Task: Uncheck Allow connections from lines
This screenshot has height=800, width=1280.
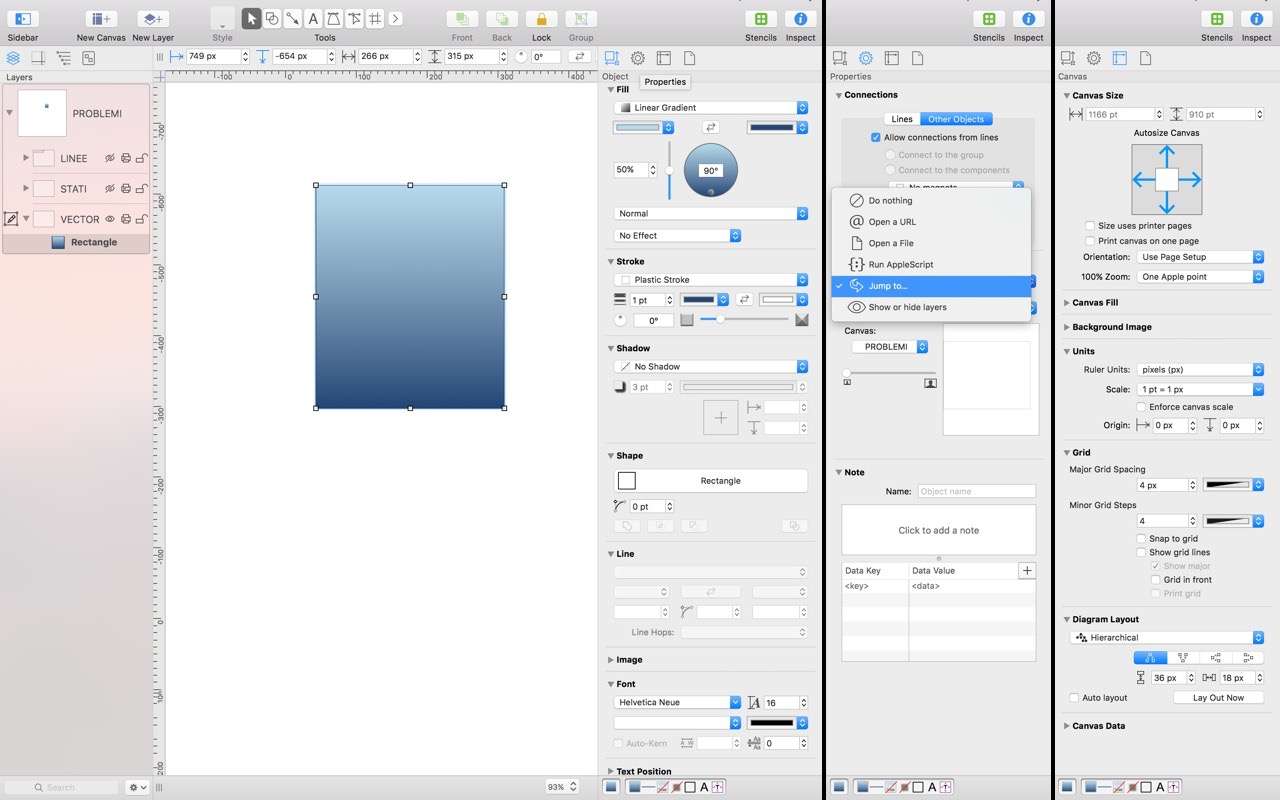Action: pyautogui.click(x=876, y=138)
